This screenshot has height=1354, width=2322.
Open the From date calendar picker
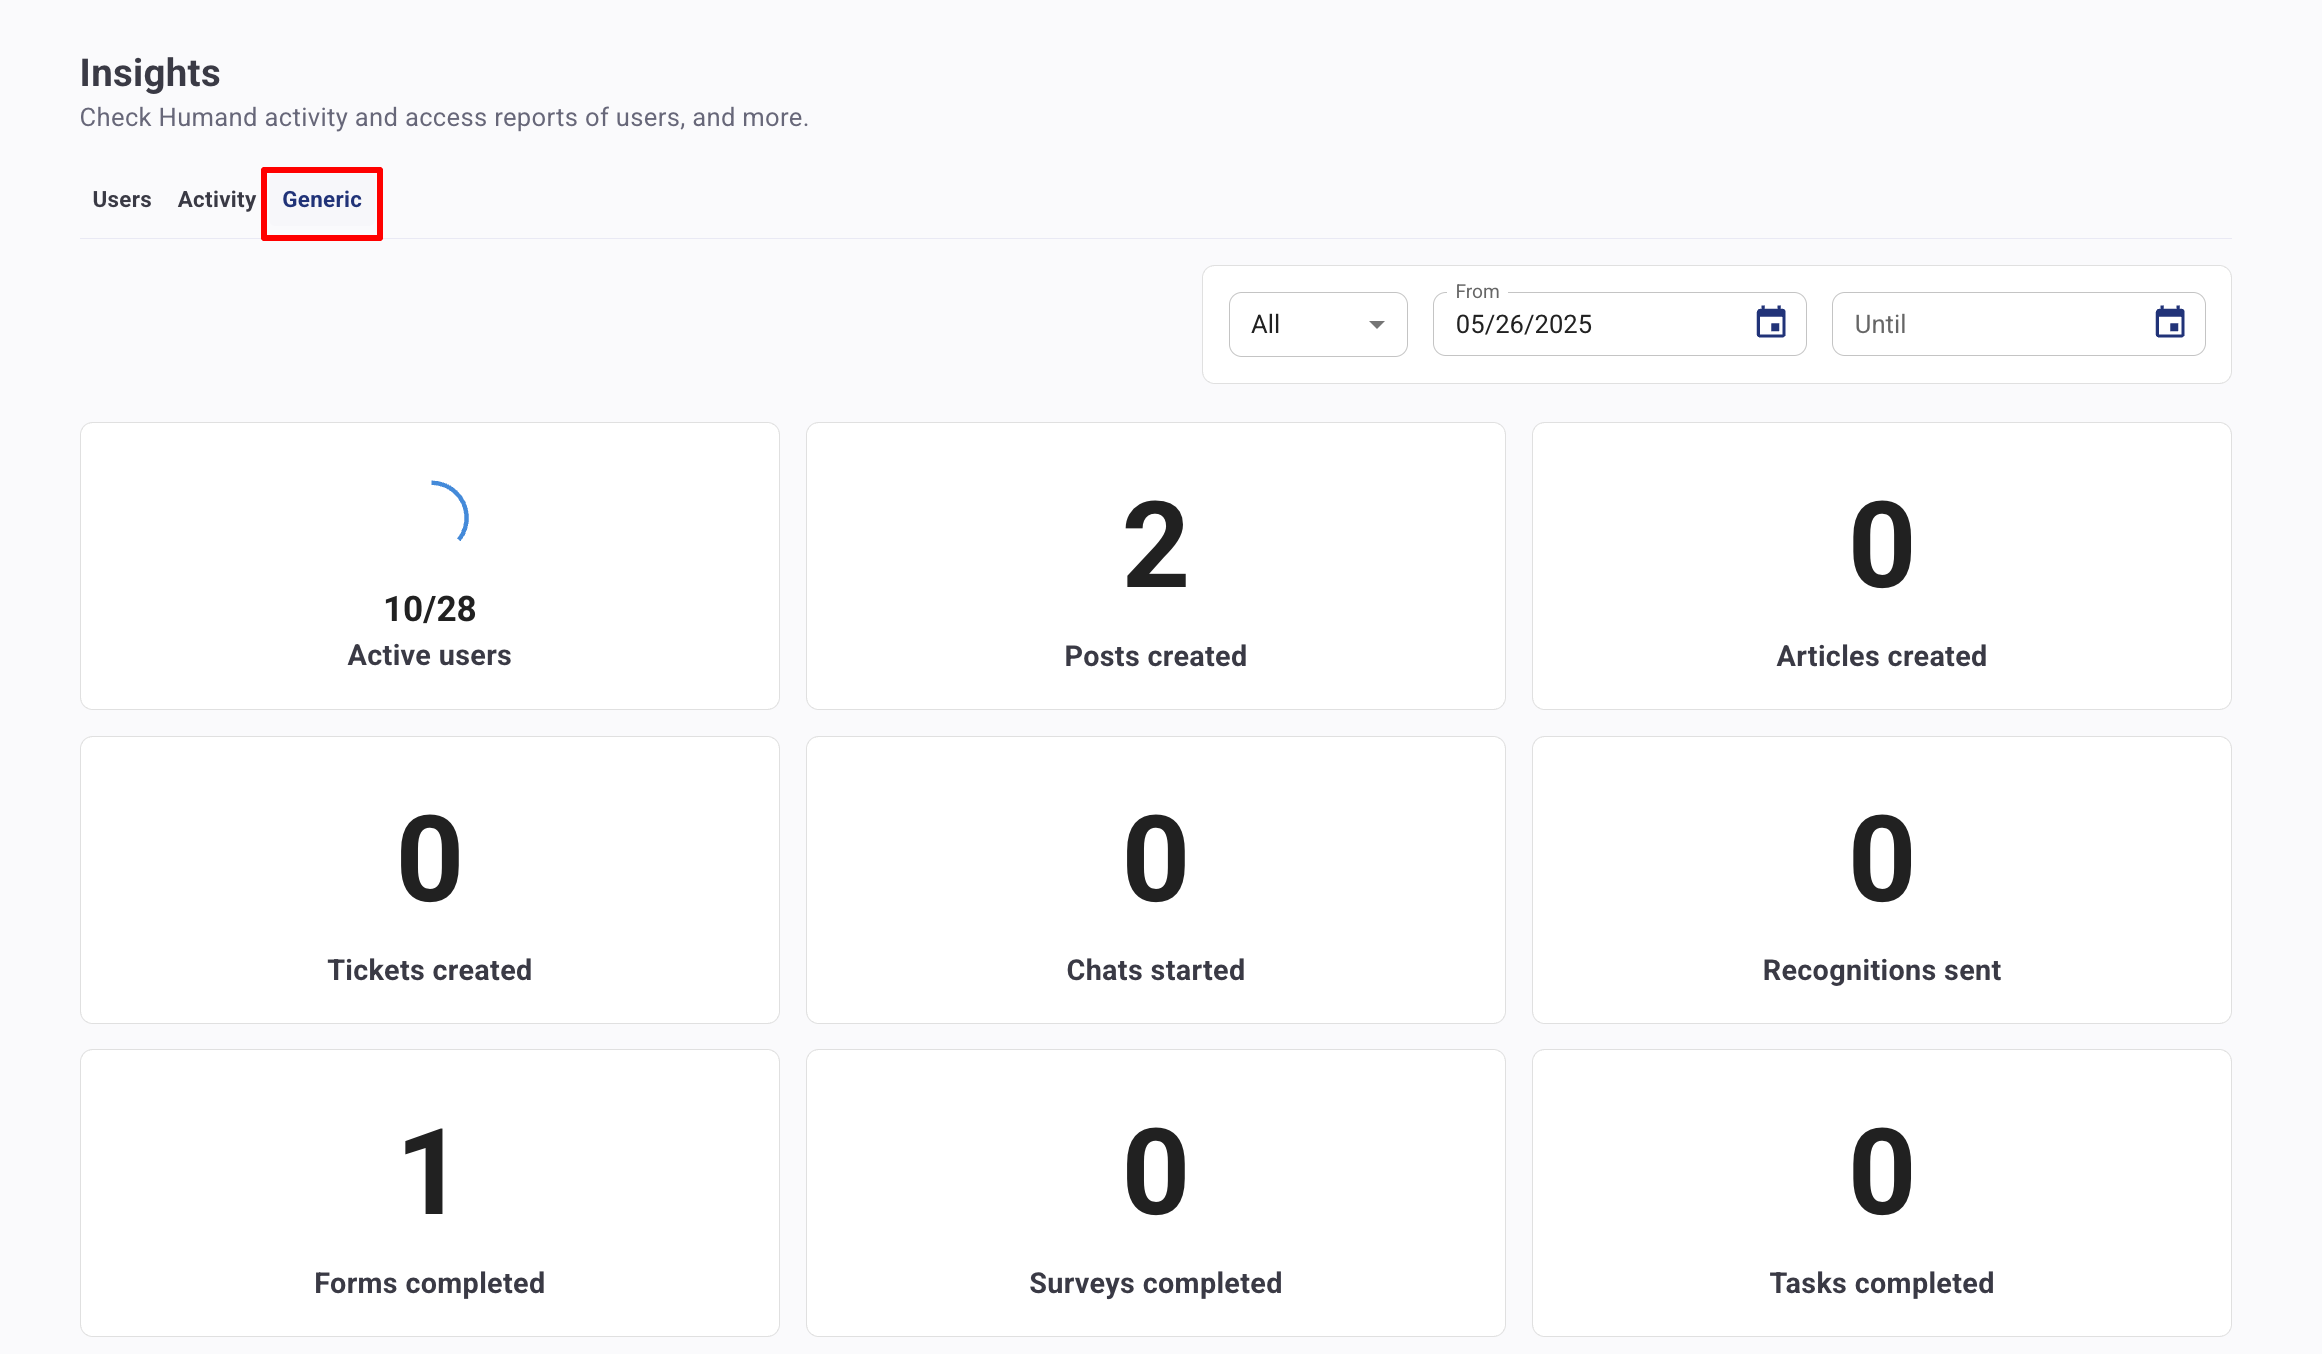(x=1770, y=323)
